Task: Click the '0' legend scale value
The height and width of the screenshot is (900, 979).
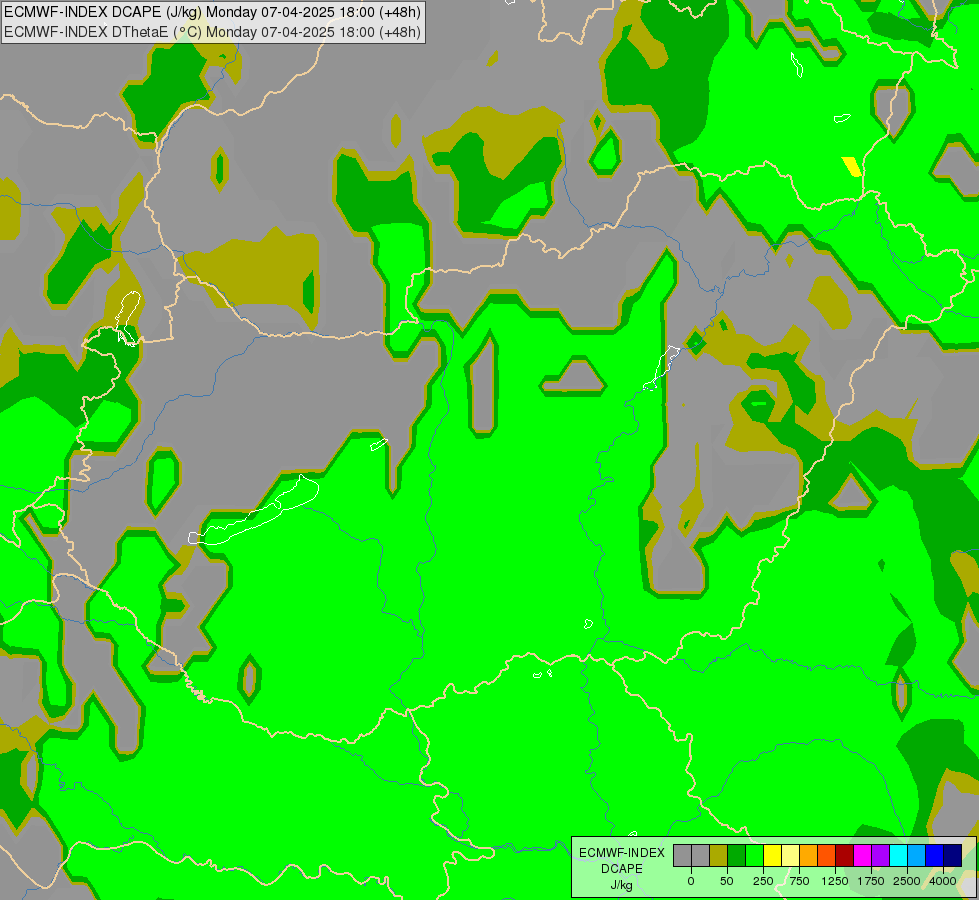Action: (x=691, y=881)
